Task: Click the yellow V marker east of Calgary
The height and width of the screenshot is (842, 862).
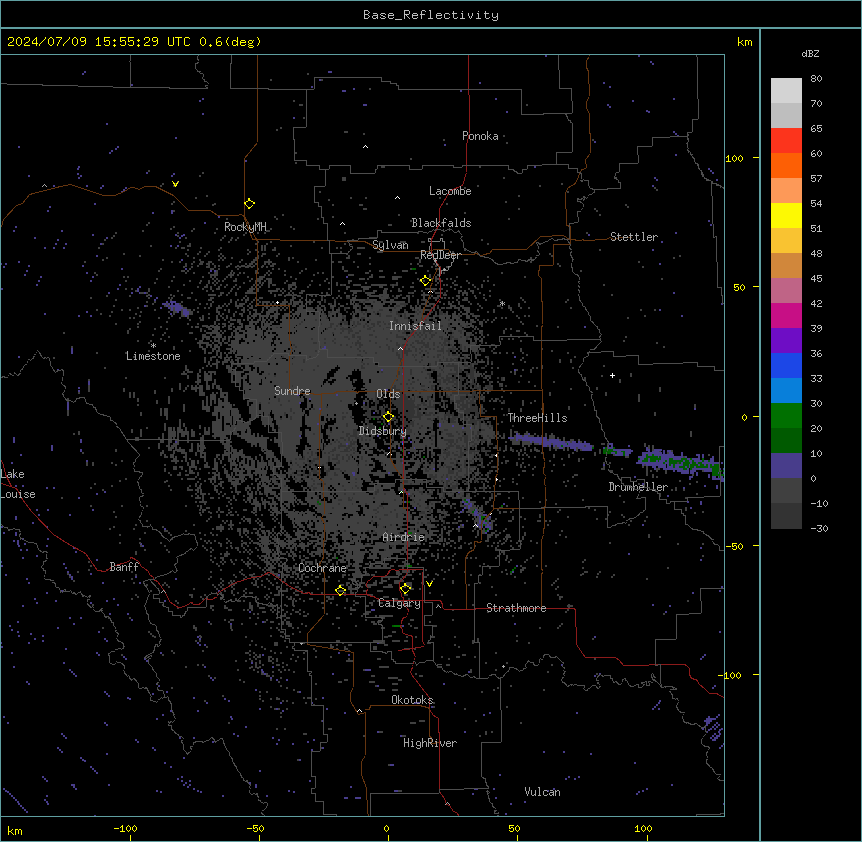Action: (429, 584)
